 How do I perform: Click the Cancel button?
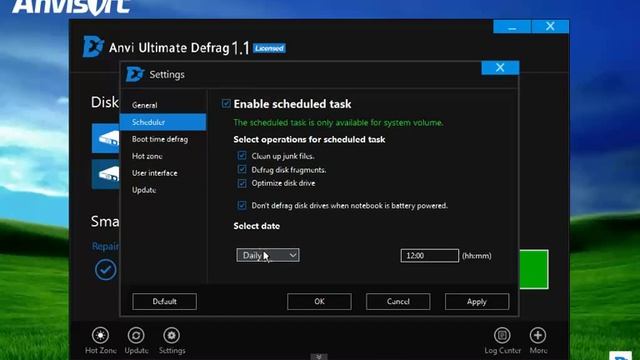pyautogui.click(x=398, y=302)
